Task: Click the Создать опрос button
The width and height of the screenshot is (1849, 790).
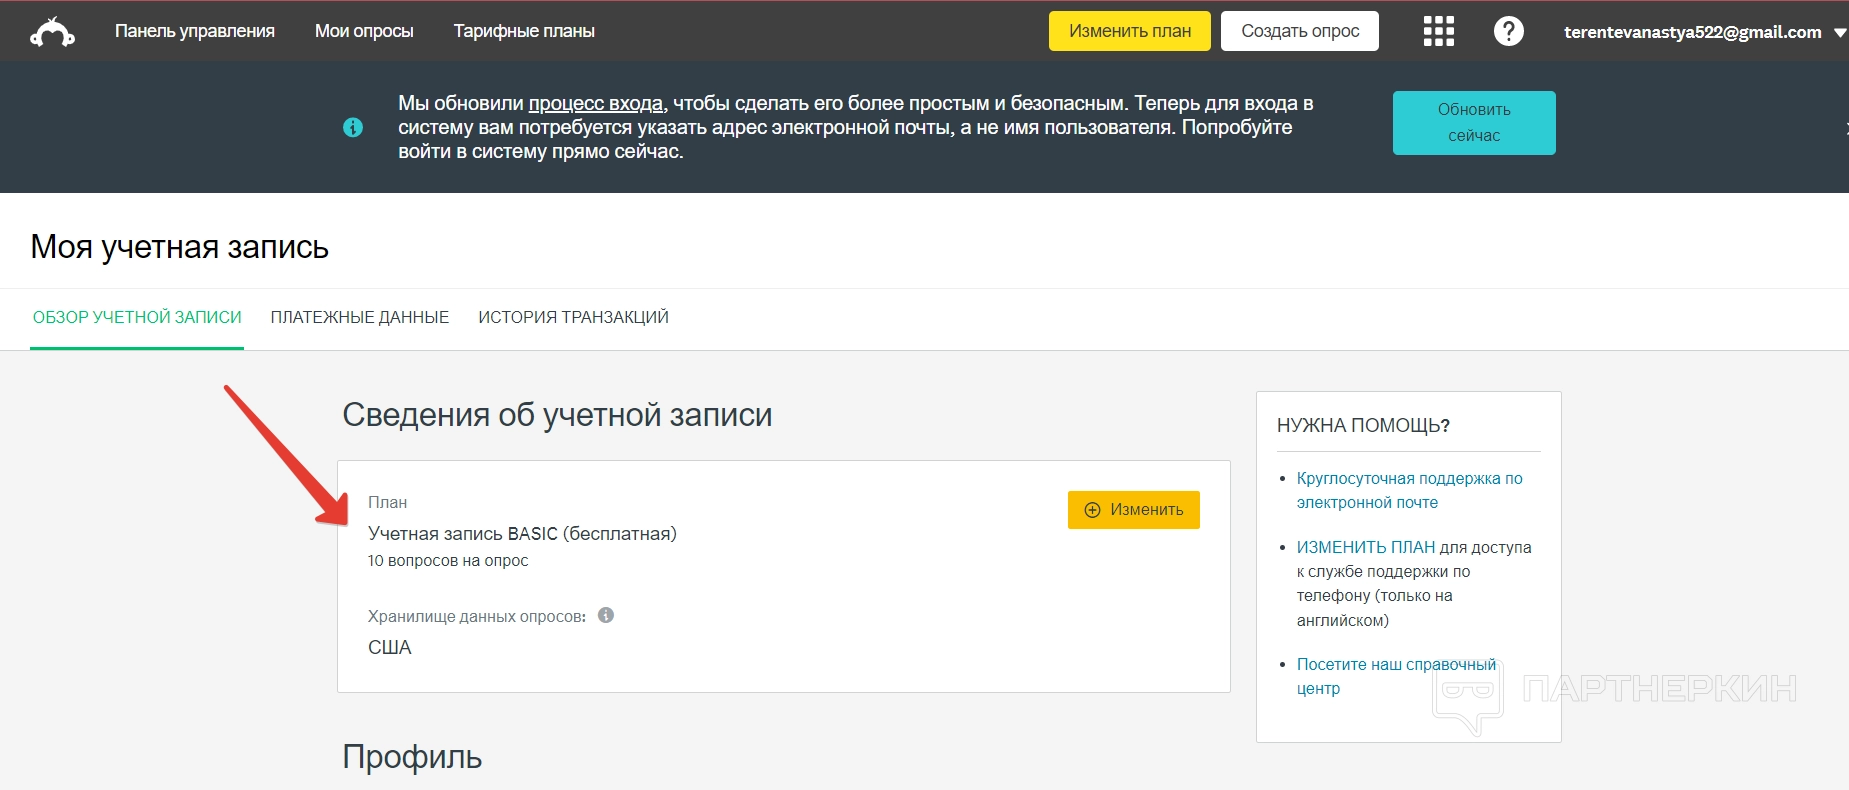Action: pos(1299,31)
